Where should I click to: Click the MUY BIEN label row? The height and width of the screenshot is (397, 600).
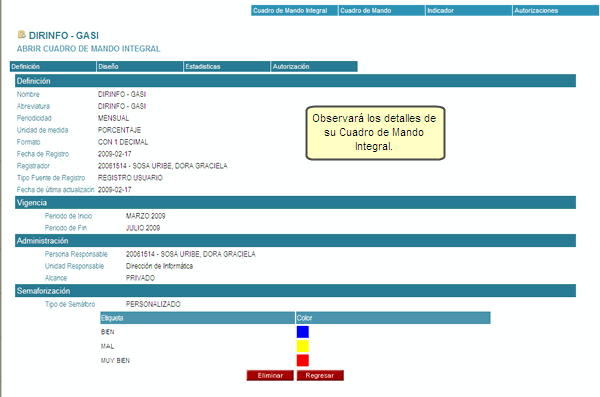pyautogui.click(x=115, y=361)
